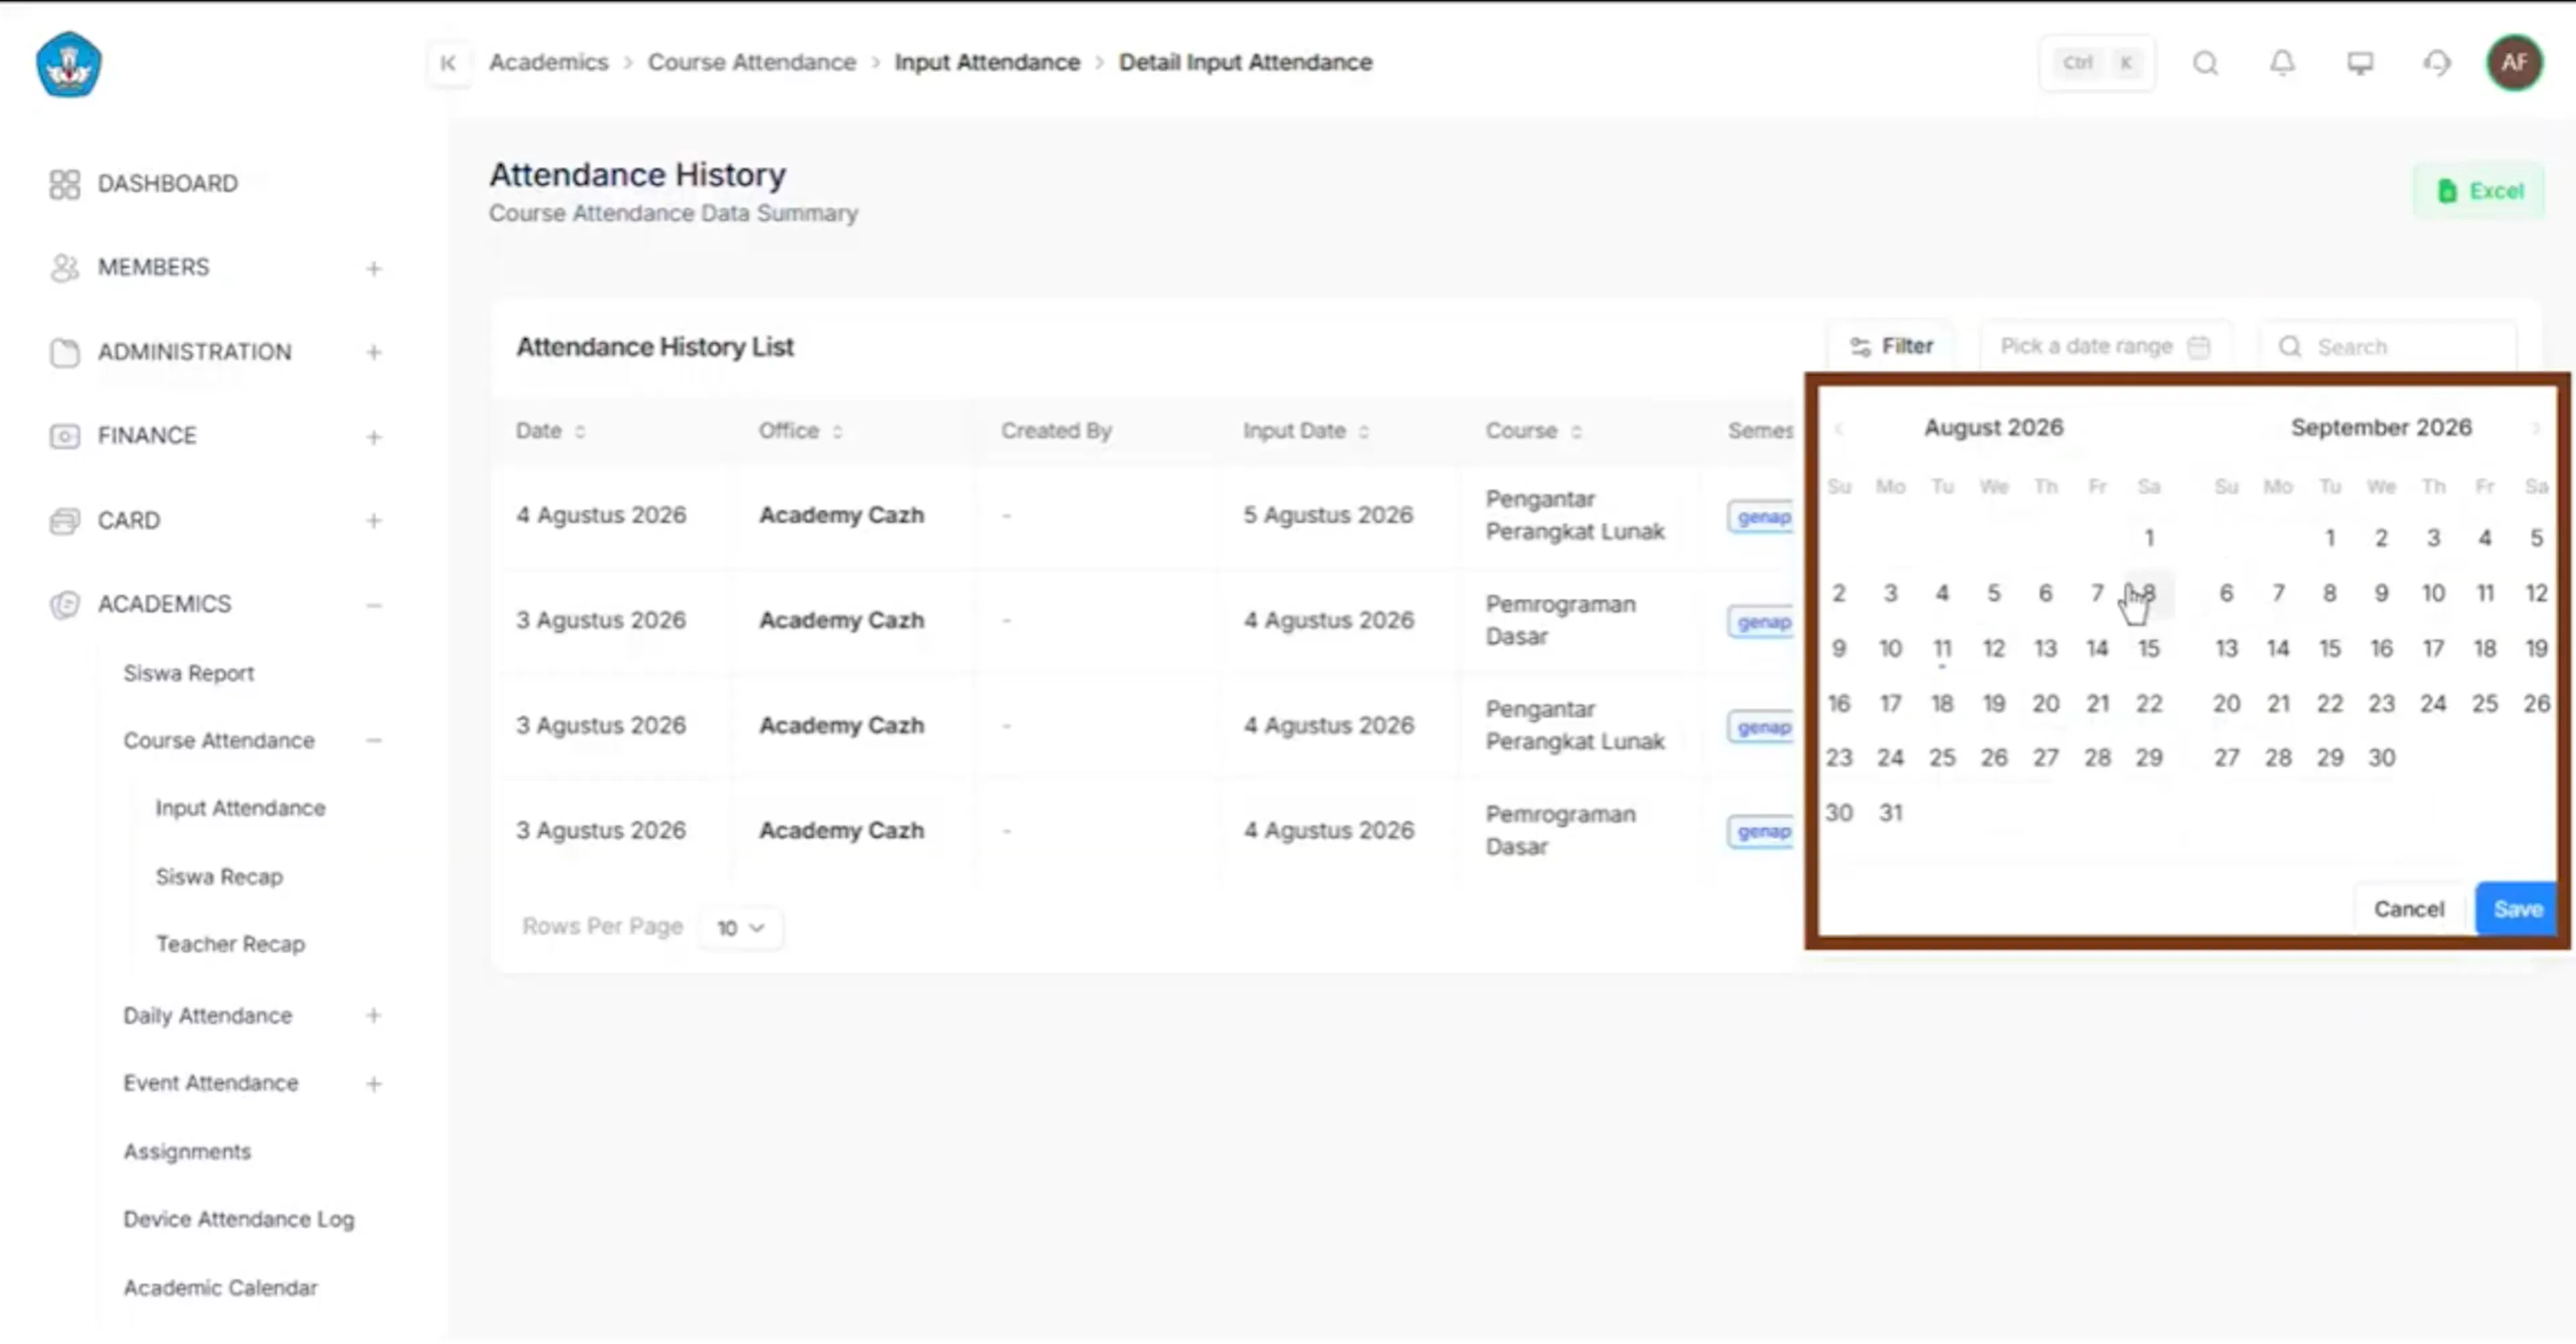Click the Members people icon

tap(64, 268)
